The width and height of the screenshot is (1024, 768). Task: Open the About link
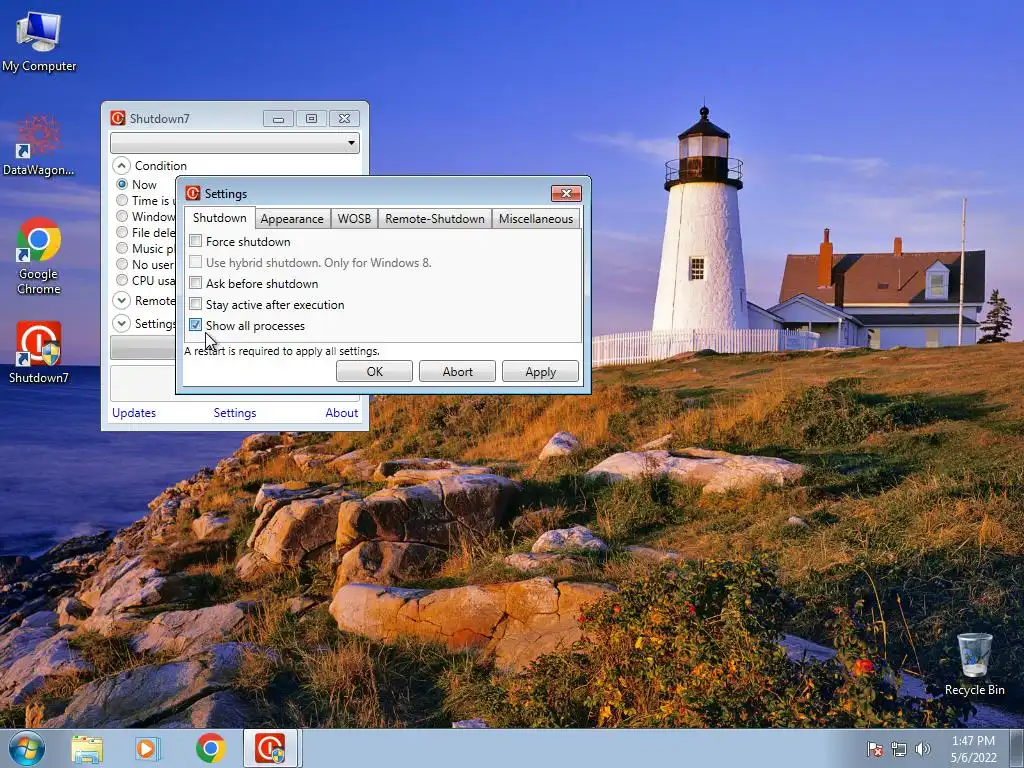tap(342, 413)
